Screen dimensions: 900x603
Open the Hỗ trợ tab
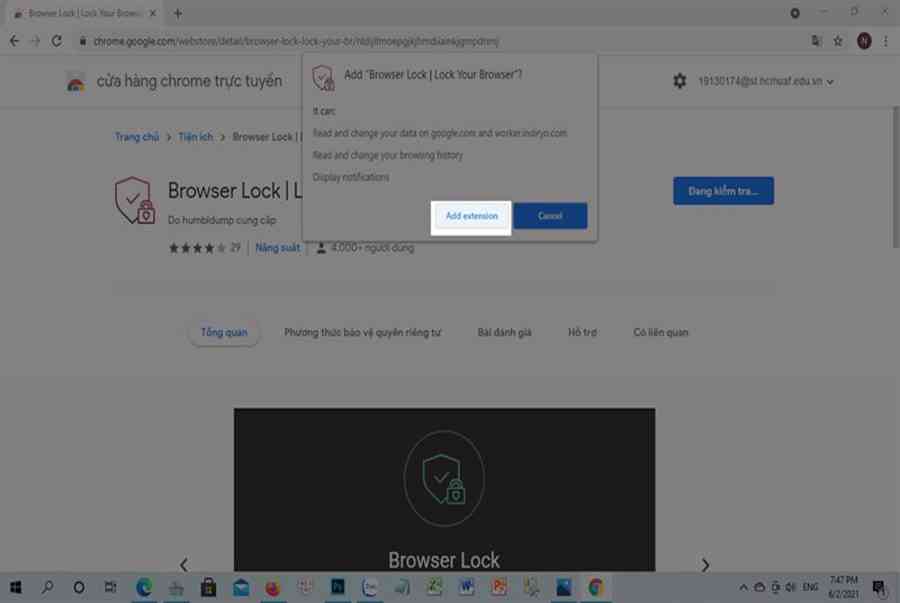(x=582, y=332)
